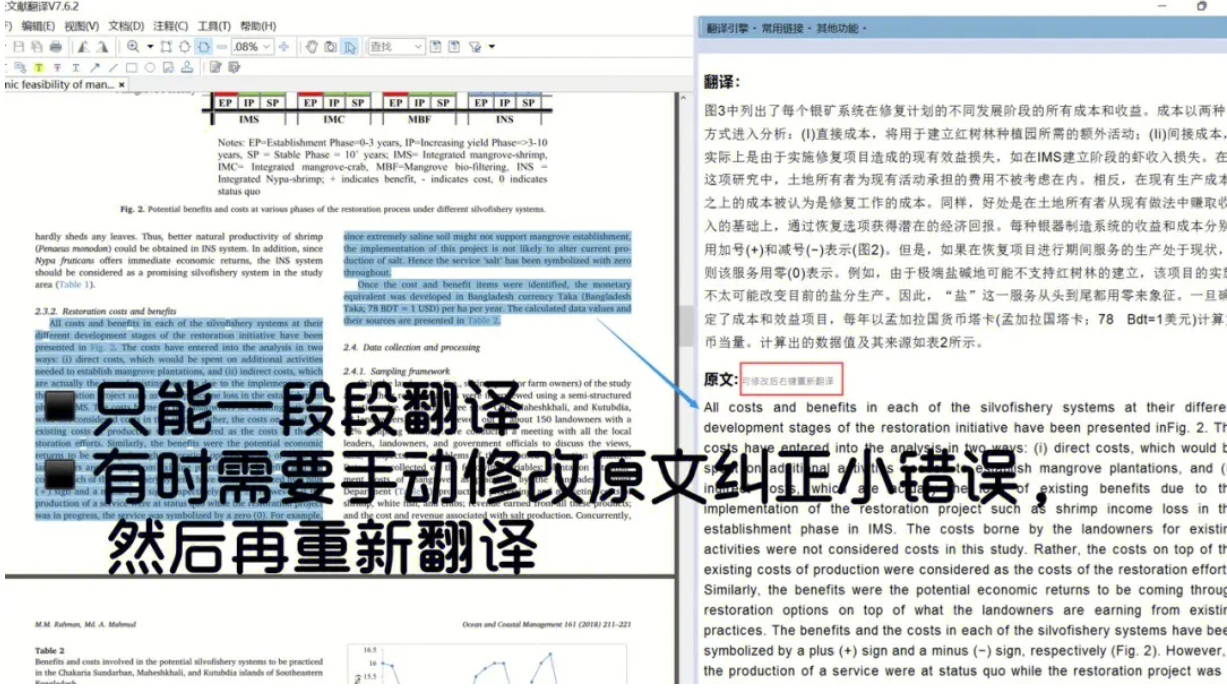Image resolution: width=1227 pixels, height=688 pixels.
Task: Select the stamp annotation tool
Action: point(186,67)
